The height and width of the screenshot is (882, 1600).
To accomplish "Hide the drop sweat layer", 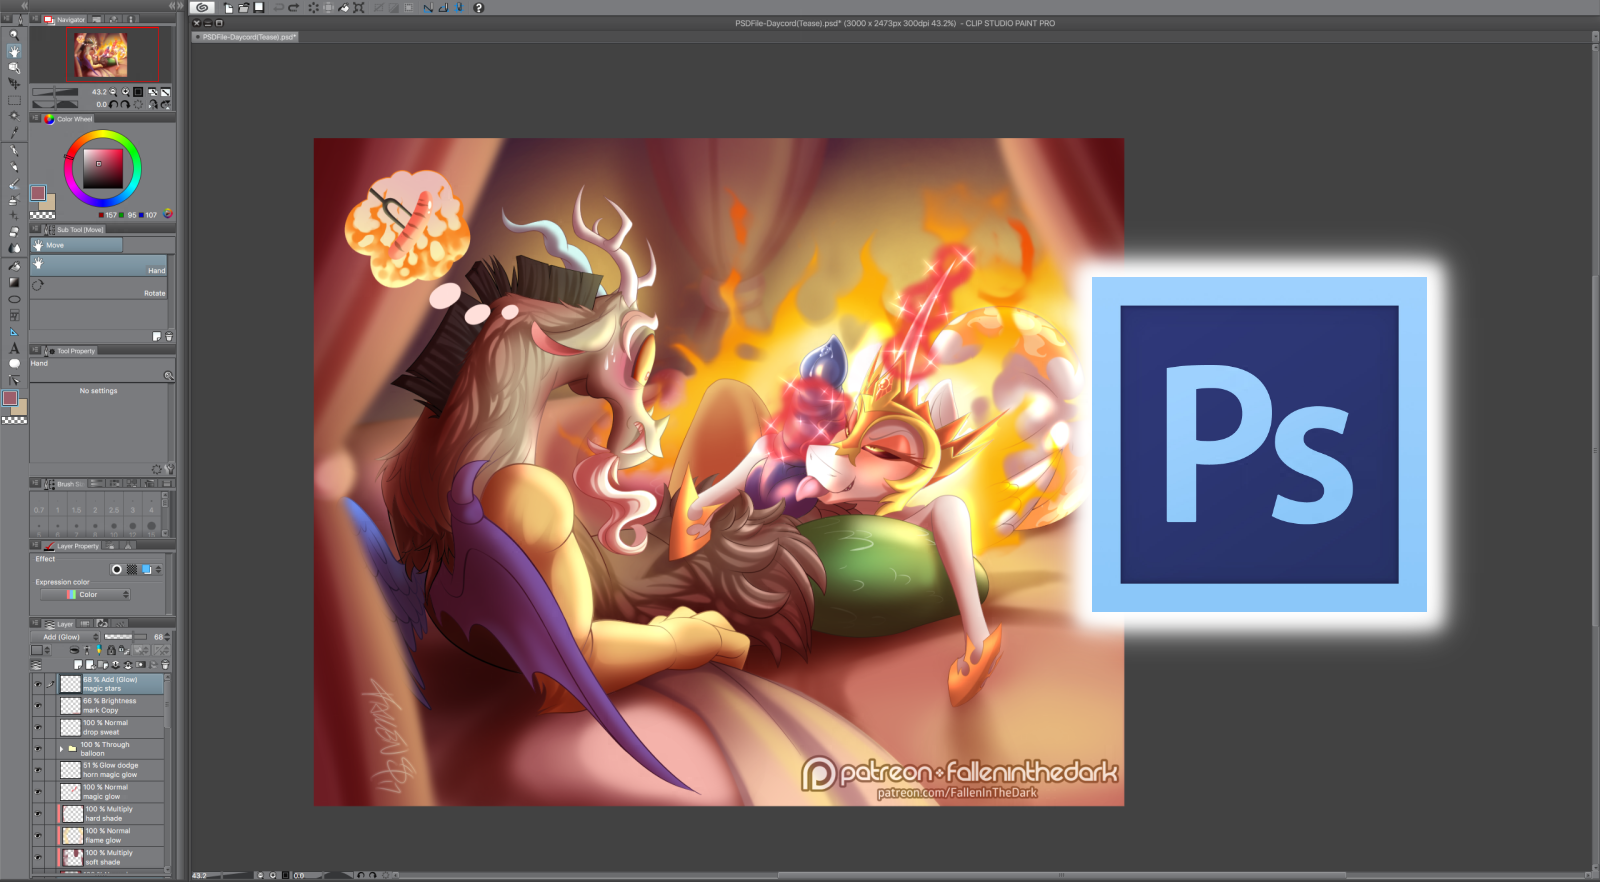I will point(38,727).
